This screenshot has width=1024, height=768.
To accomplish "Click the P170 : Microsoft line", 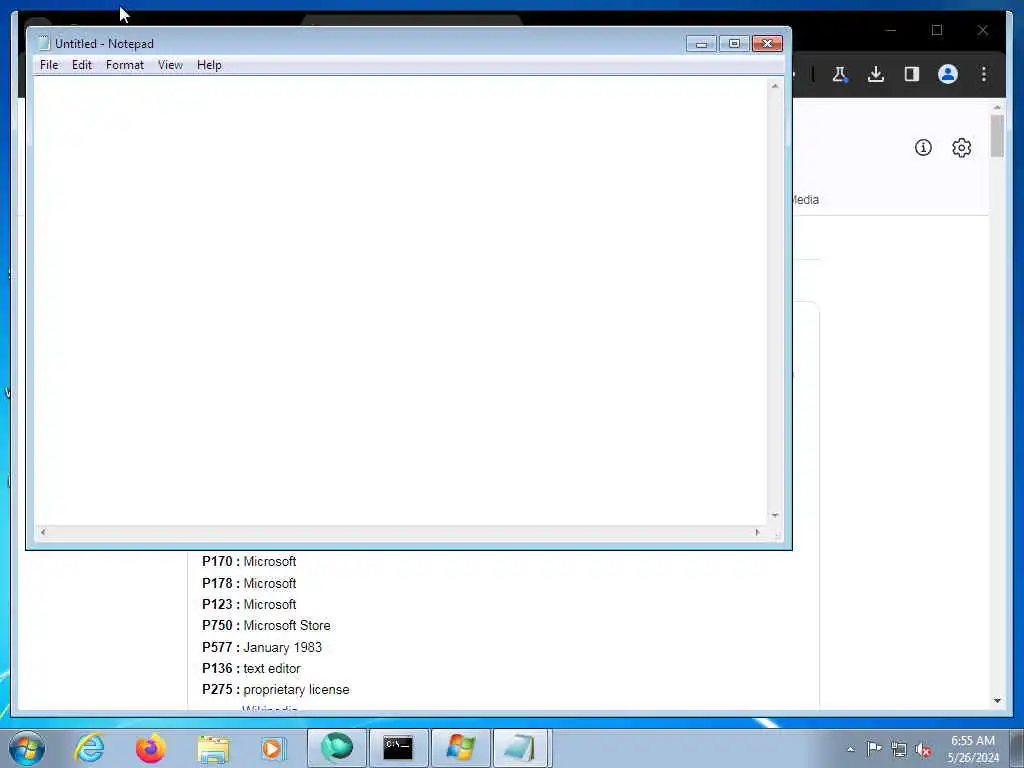I will click(x=249, y=562).
